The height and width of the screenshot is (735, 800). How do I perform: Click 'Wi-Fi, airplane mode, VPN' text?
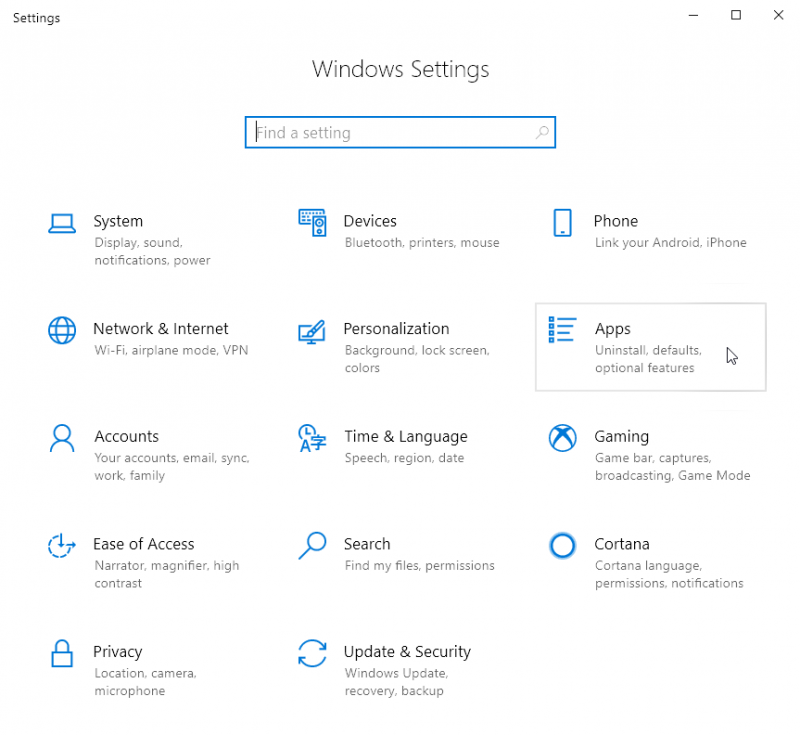click(171, 350)
